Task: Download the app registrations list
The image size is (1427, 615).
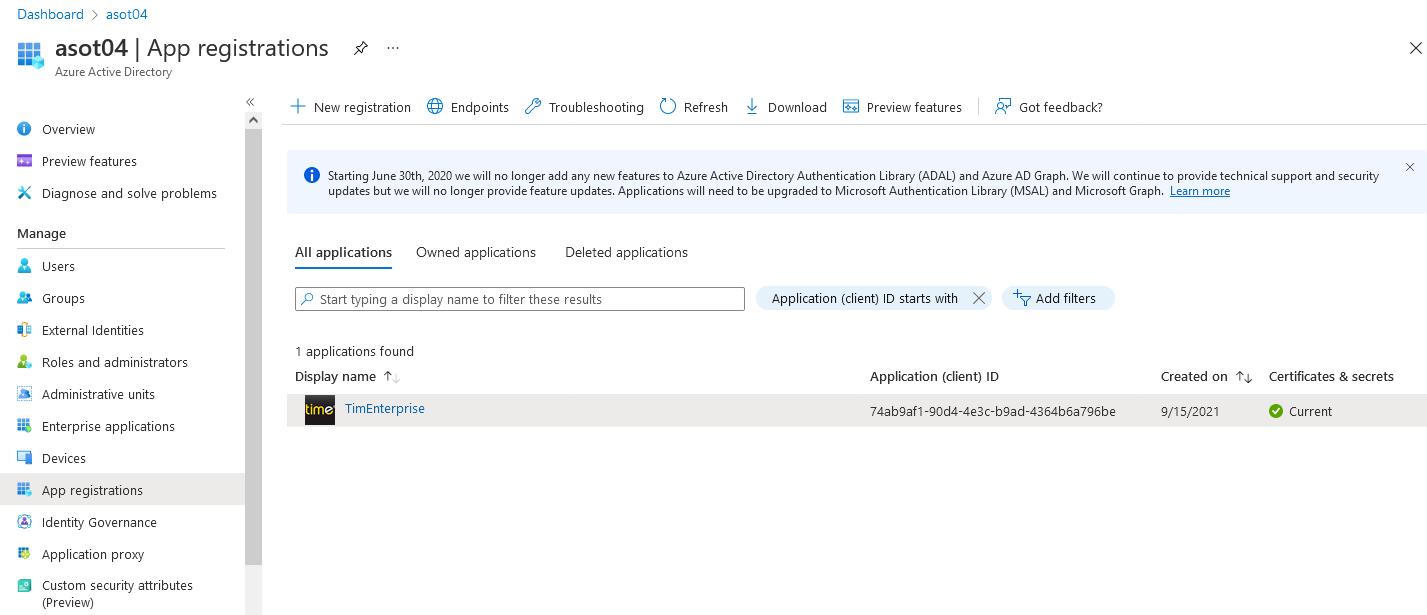Action: 786,107
